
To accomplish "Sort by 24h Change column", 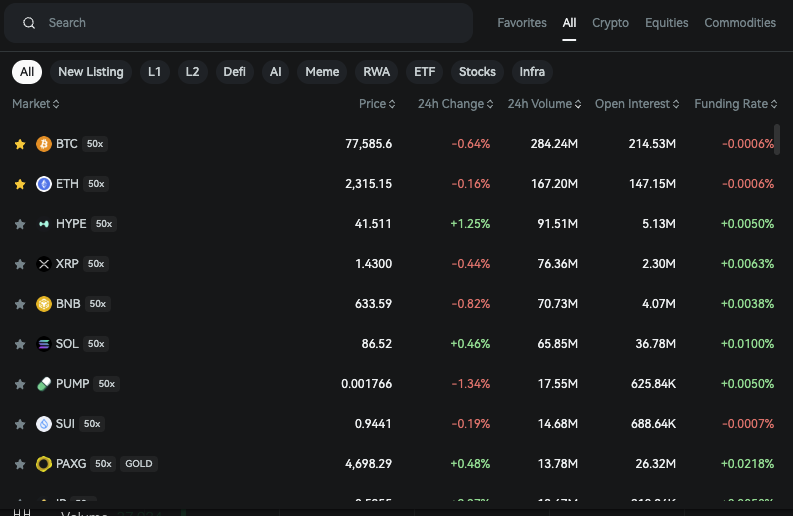I will pyautogui.click(x=455, y=104).
